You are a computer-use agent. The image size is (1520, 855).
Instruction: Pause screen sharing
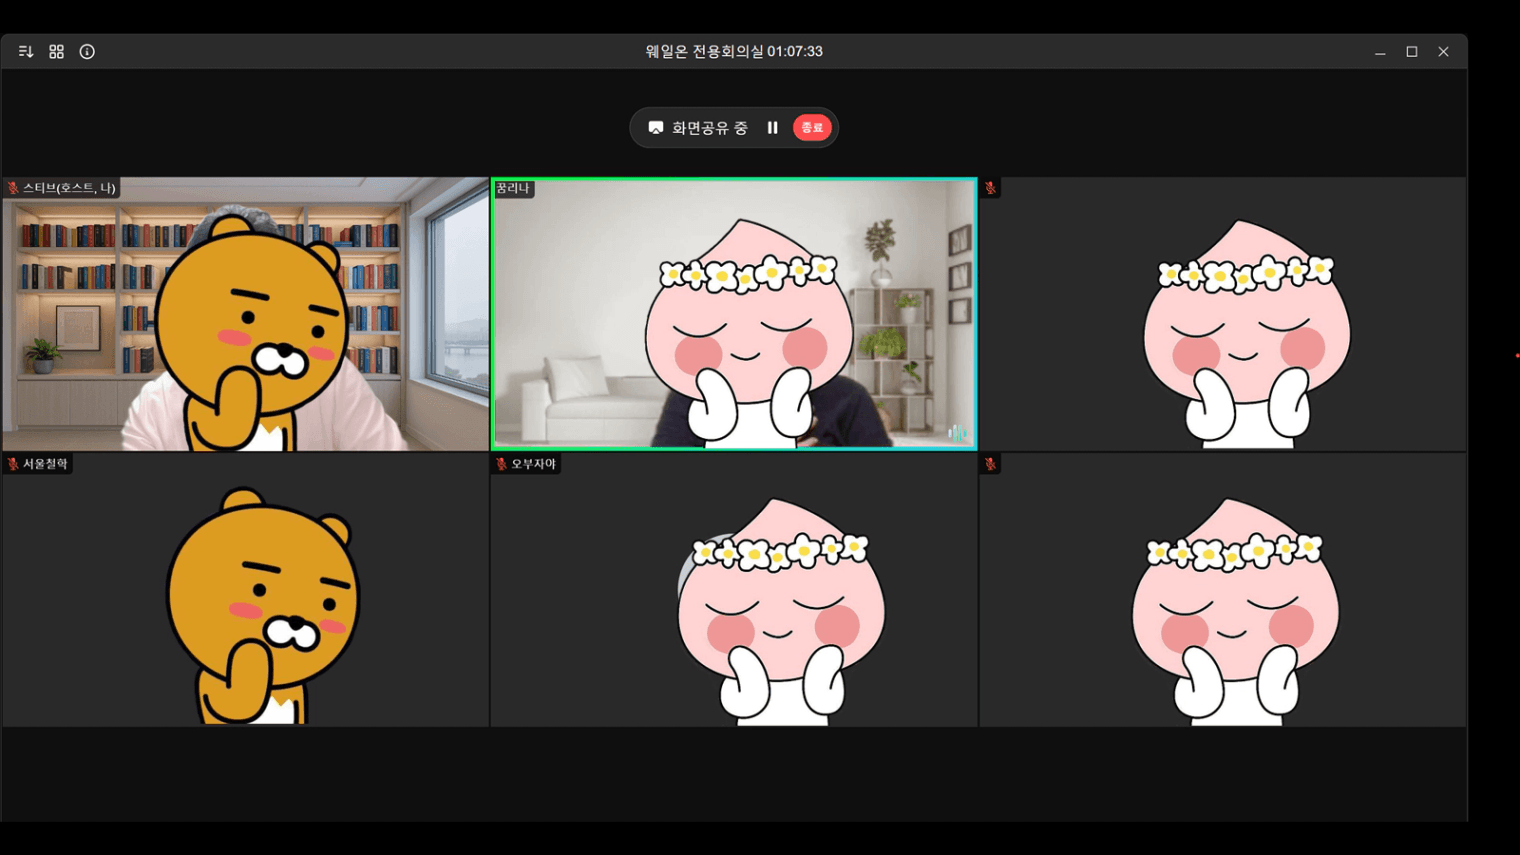(x=772, y=128)
